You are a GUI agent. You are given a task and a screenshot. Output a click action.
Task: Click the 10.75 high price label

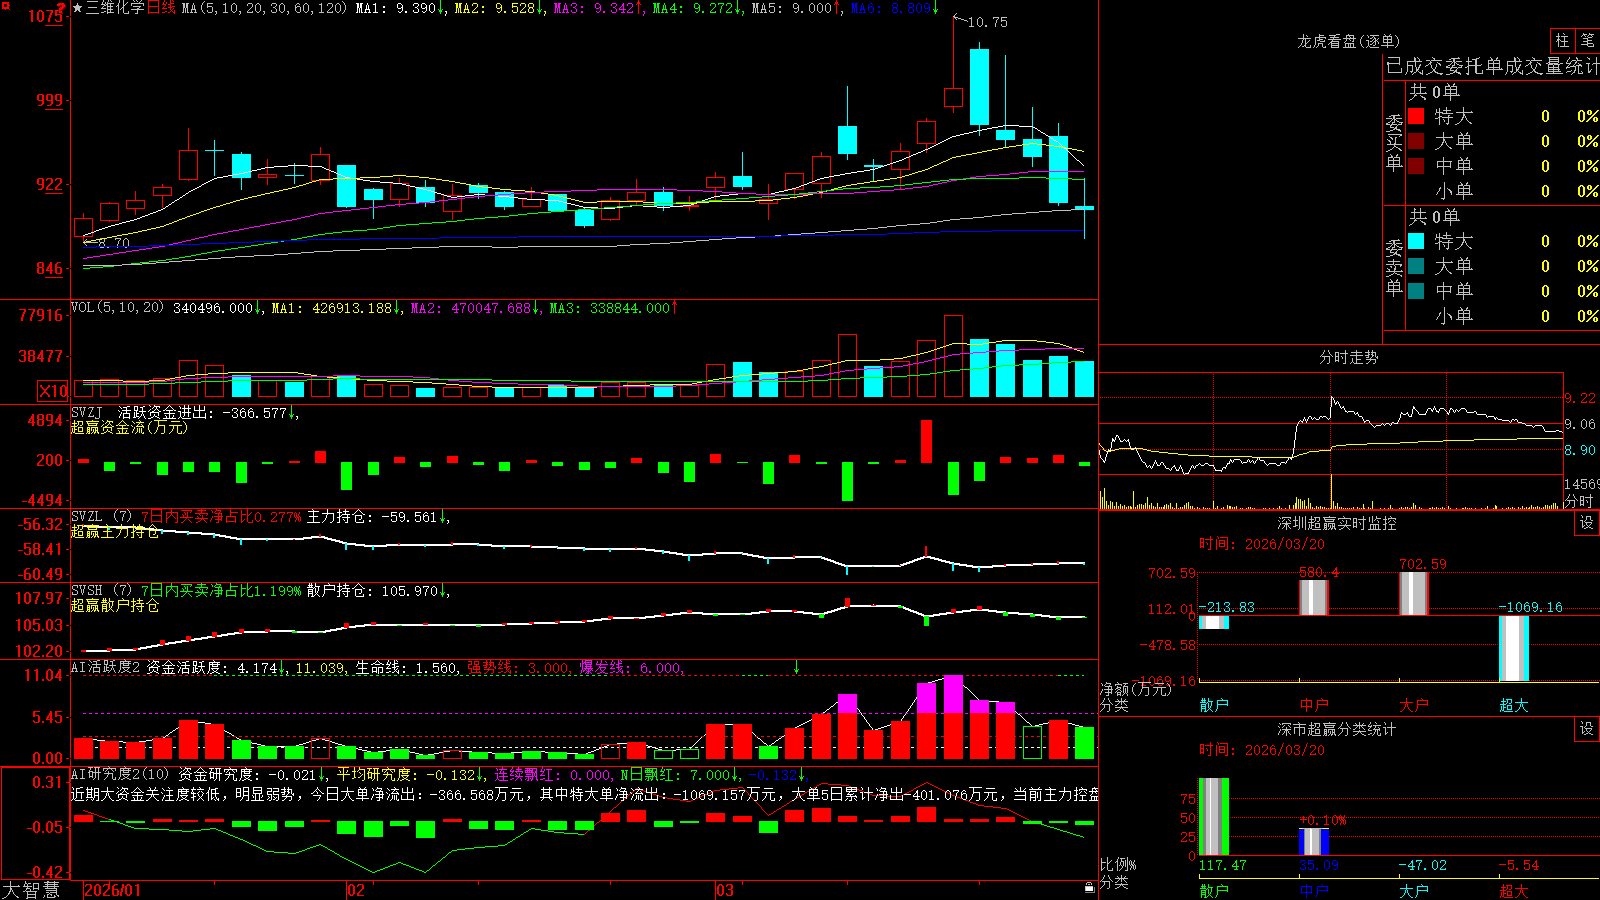click(x=988, y=22)
